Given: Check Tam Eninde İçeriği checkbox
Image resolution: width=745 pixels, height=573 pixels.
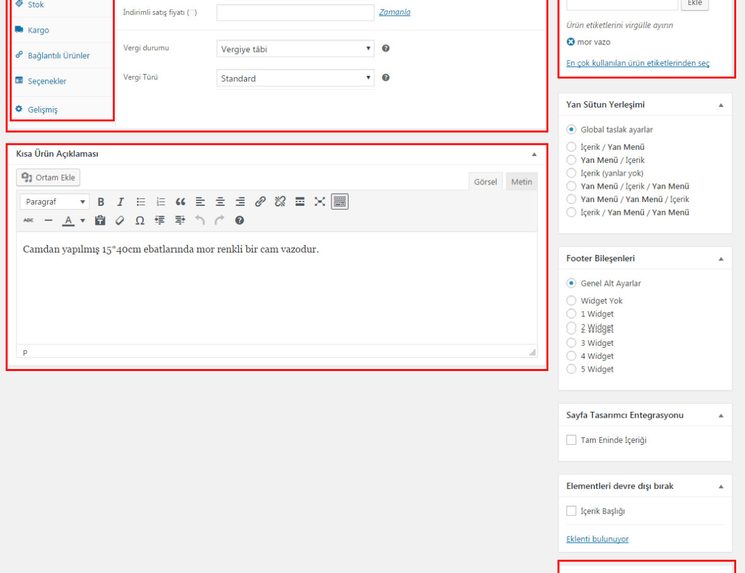Looking at the screenshot, I should tap(571, 440).
